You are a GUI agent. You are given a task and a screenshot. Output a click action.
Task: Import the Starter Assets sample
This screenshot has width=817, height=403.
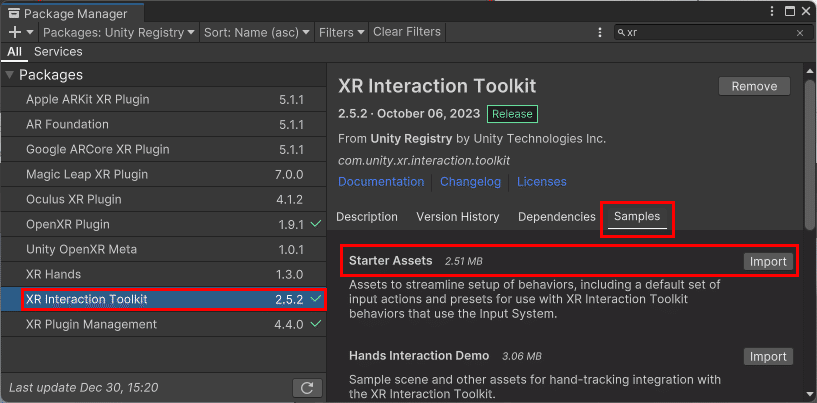click(768, 261)
